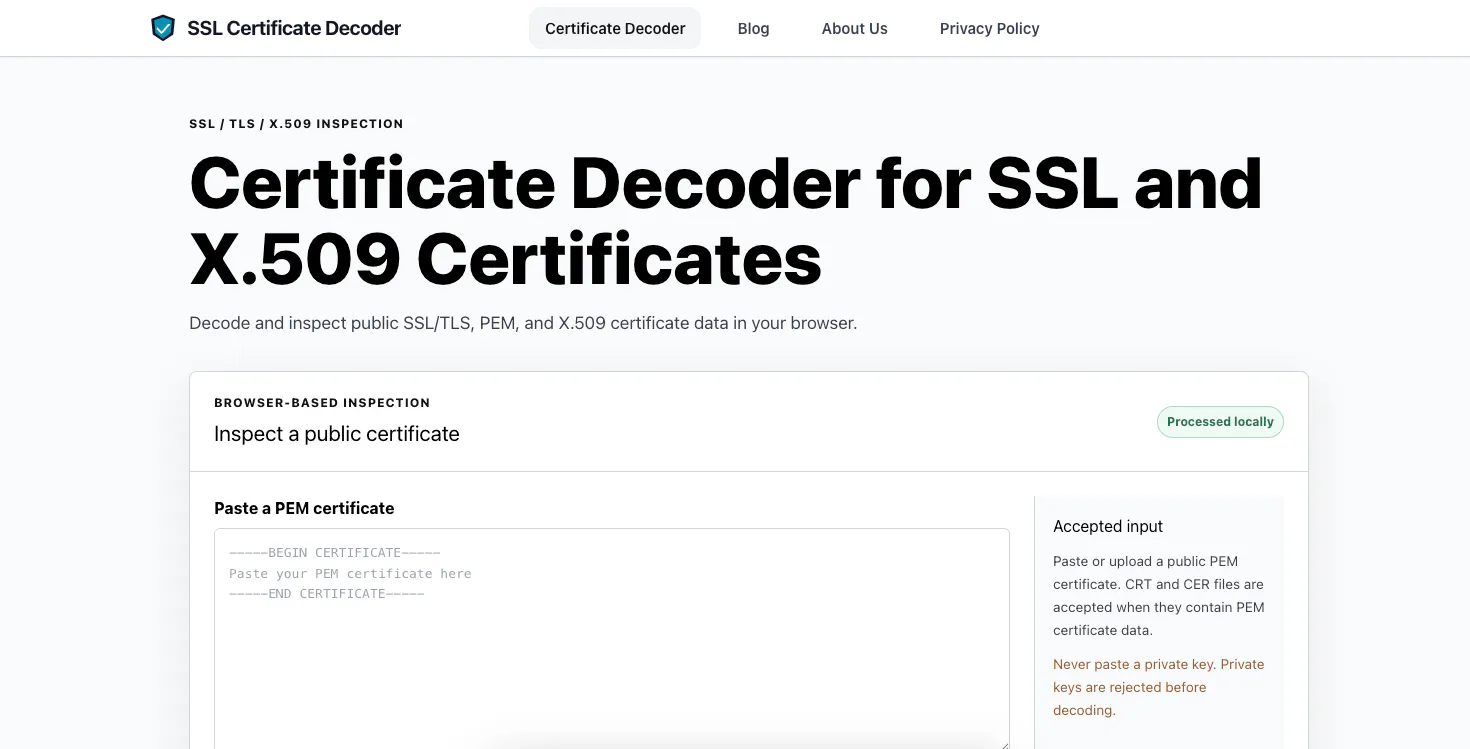Click the Paste or upload a public PEM paragraph
Viewport: 1470px width, 749px height.
[x=1159, y=596]
